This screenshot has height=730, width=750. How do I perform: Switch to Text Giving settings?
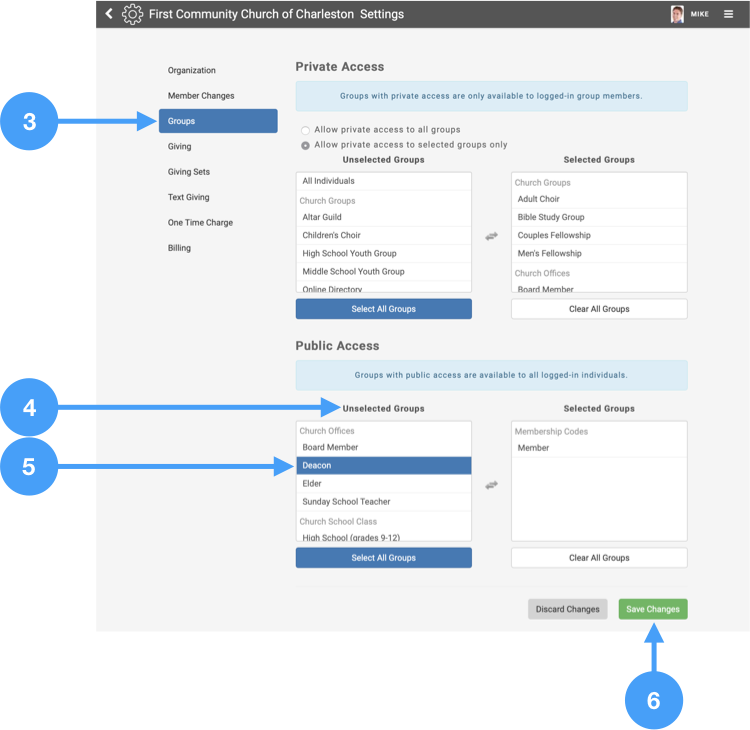189,197
